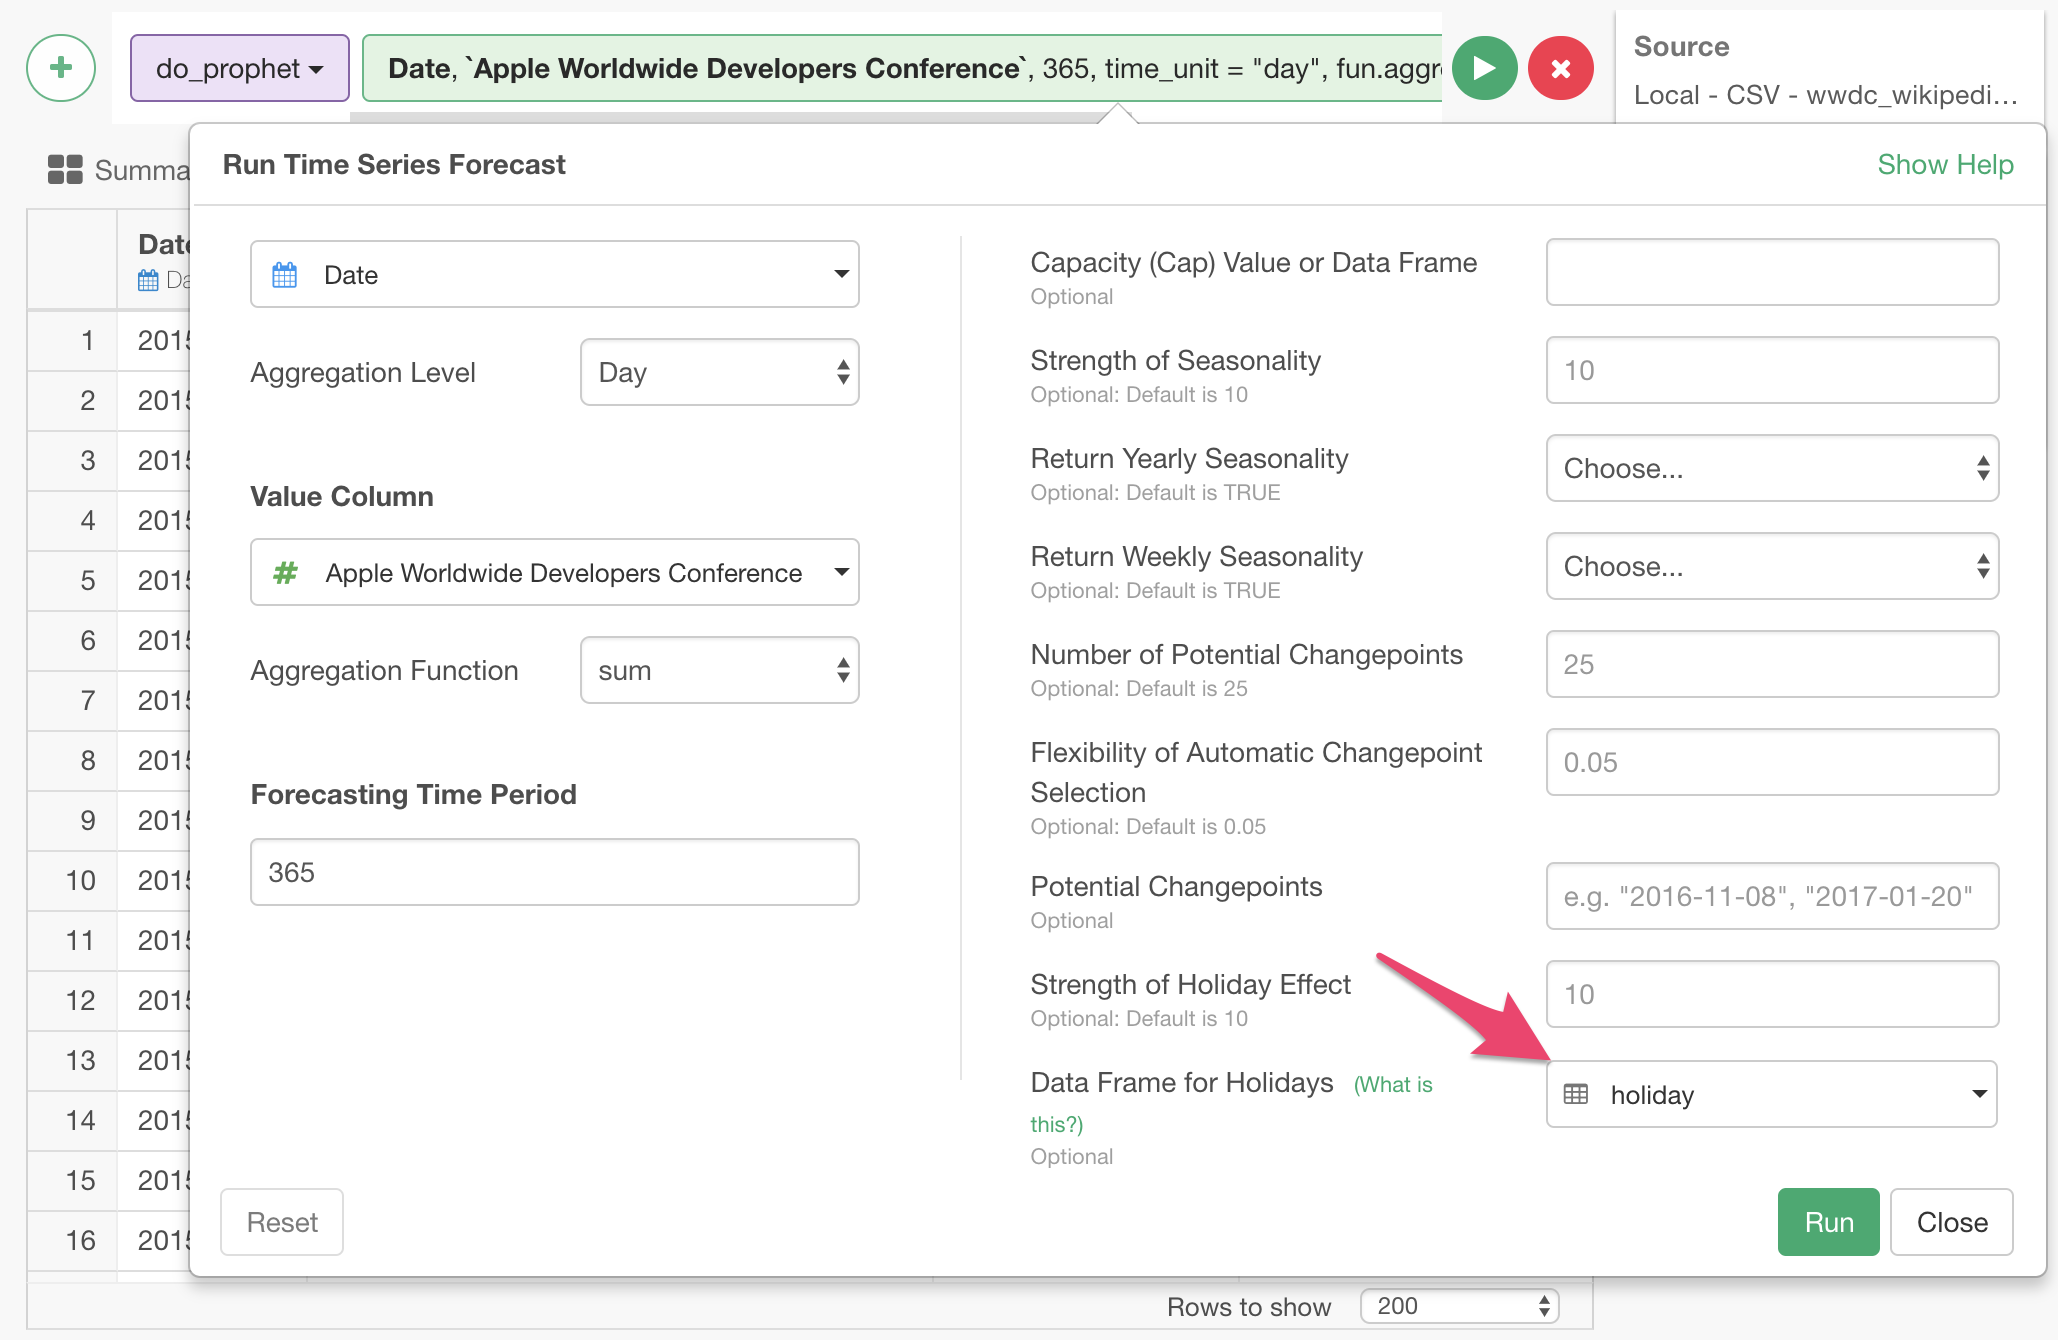
Task: Click the red cancel X icon
Action: [x=1560, y=68]
